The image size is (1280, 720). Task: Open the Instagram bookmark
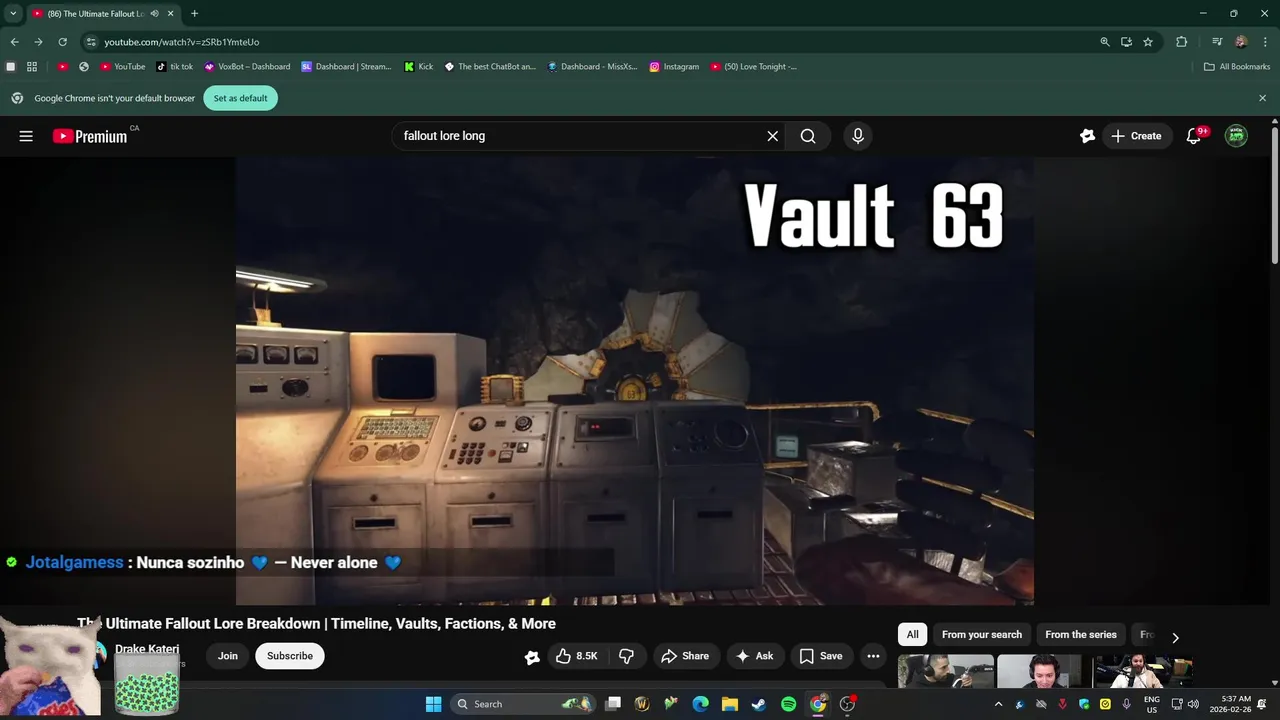674,67
